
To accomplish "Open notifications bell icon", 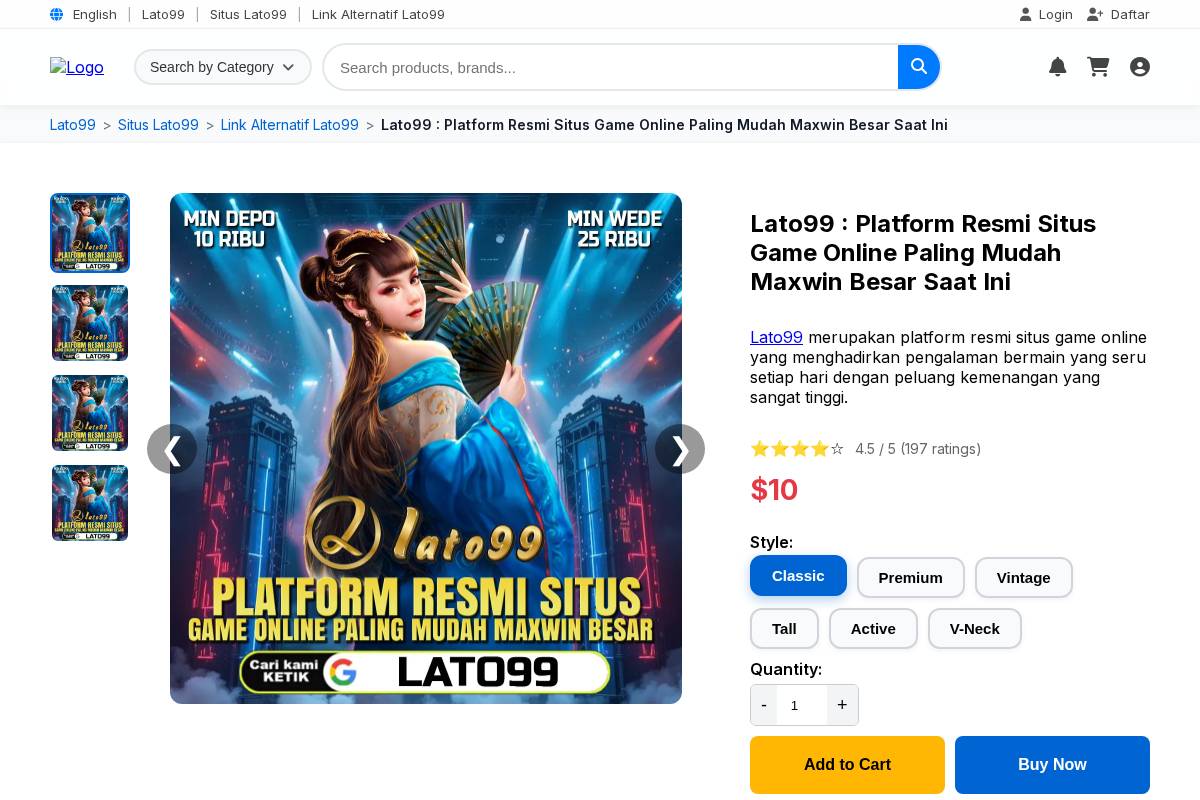I will 1057,67.
